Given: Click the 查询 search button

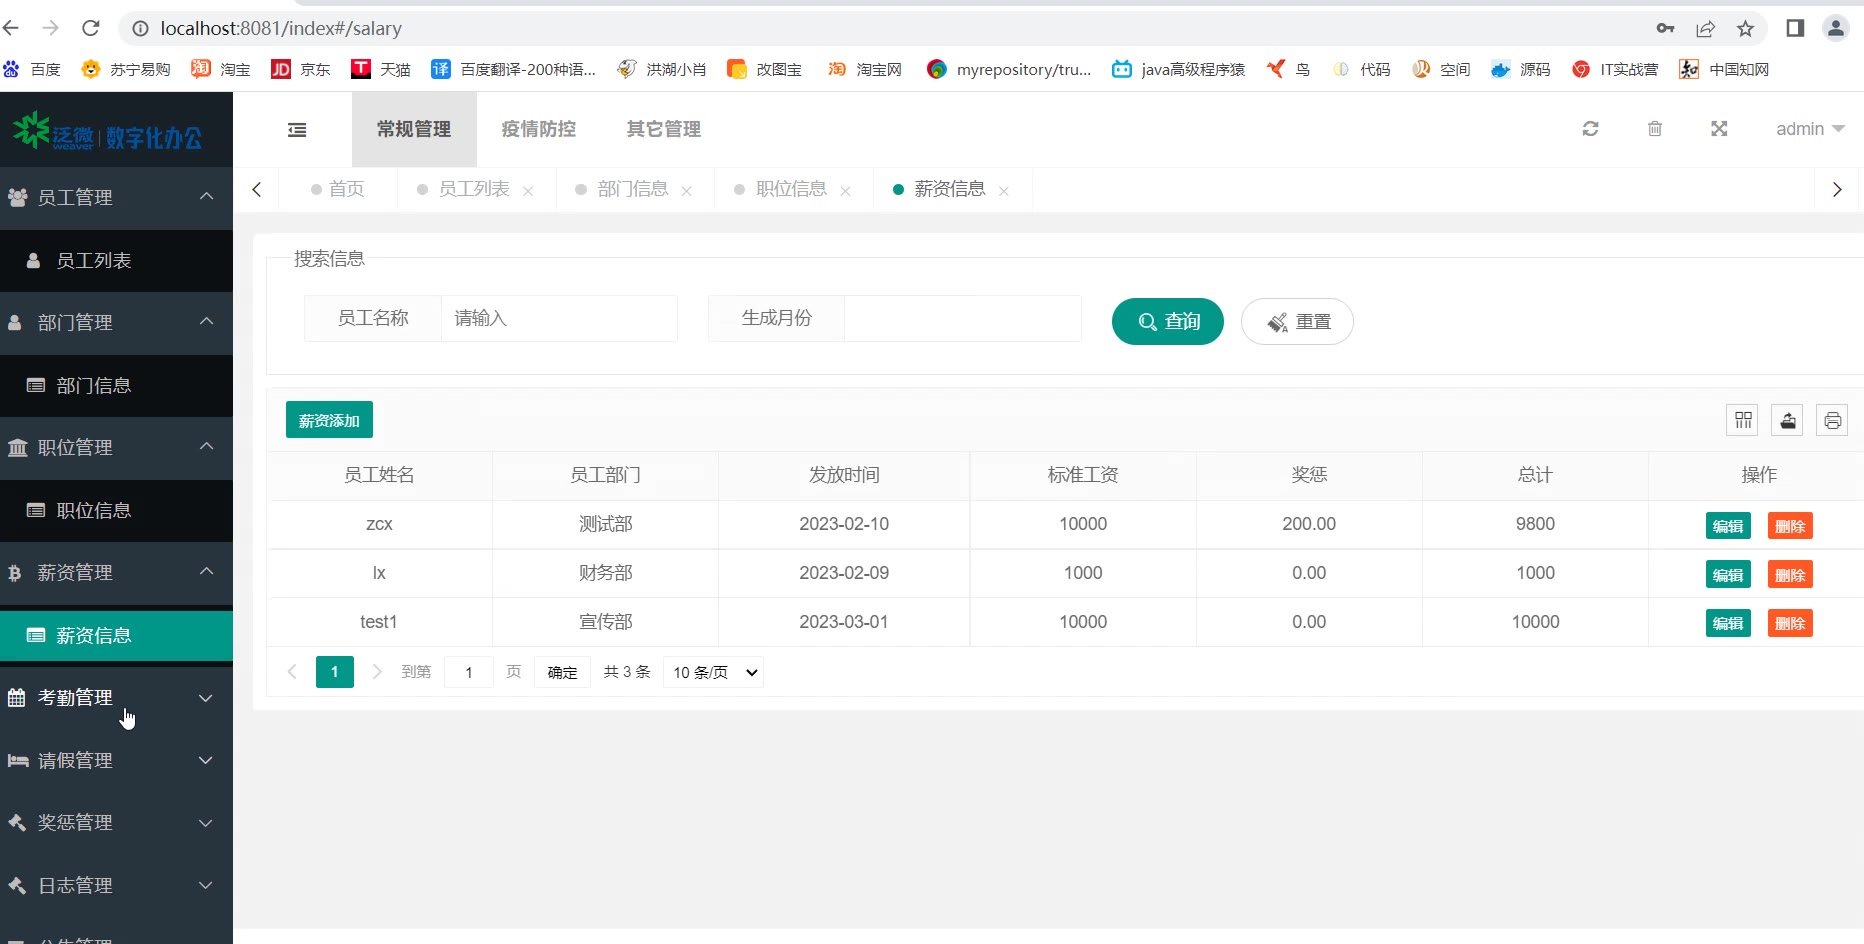Looking at the screenshot, I should (x=1167, y=322).
